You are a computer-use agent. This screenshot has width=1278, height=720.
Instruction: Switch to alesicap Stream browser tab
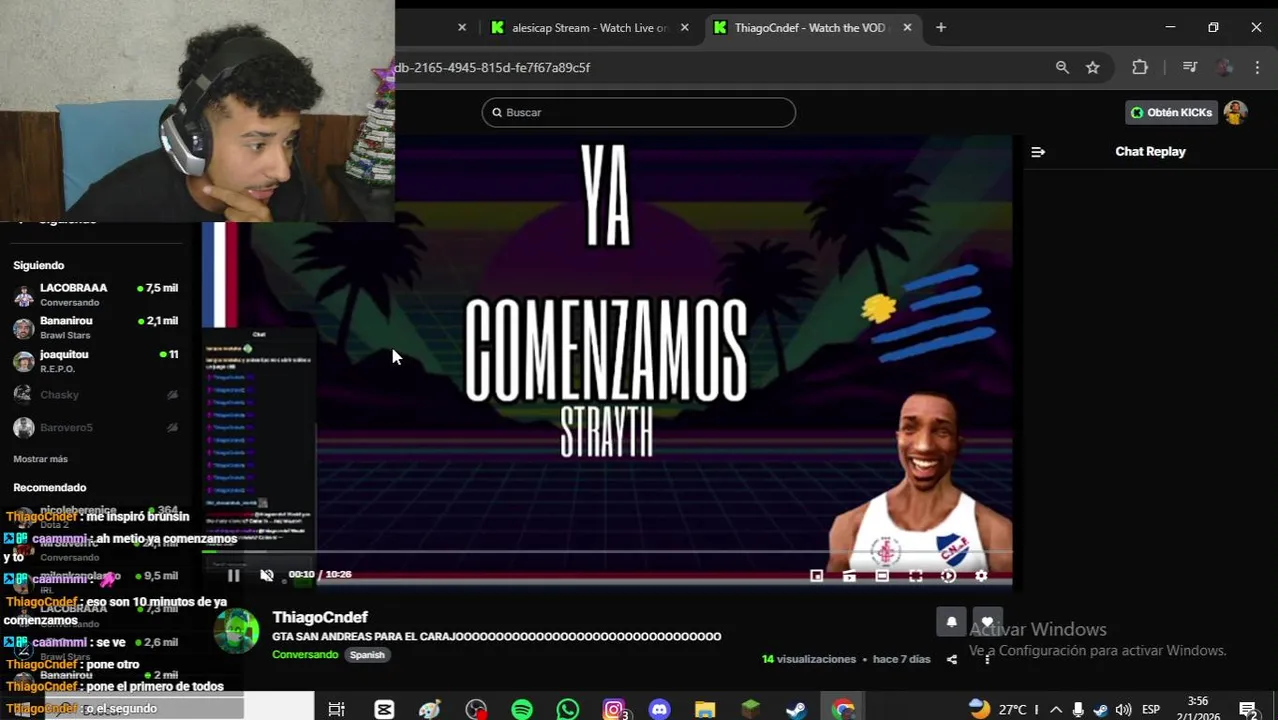[589, 28]
